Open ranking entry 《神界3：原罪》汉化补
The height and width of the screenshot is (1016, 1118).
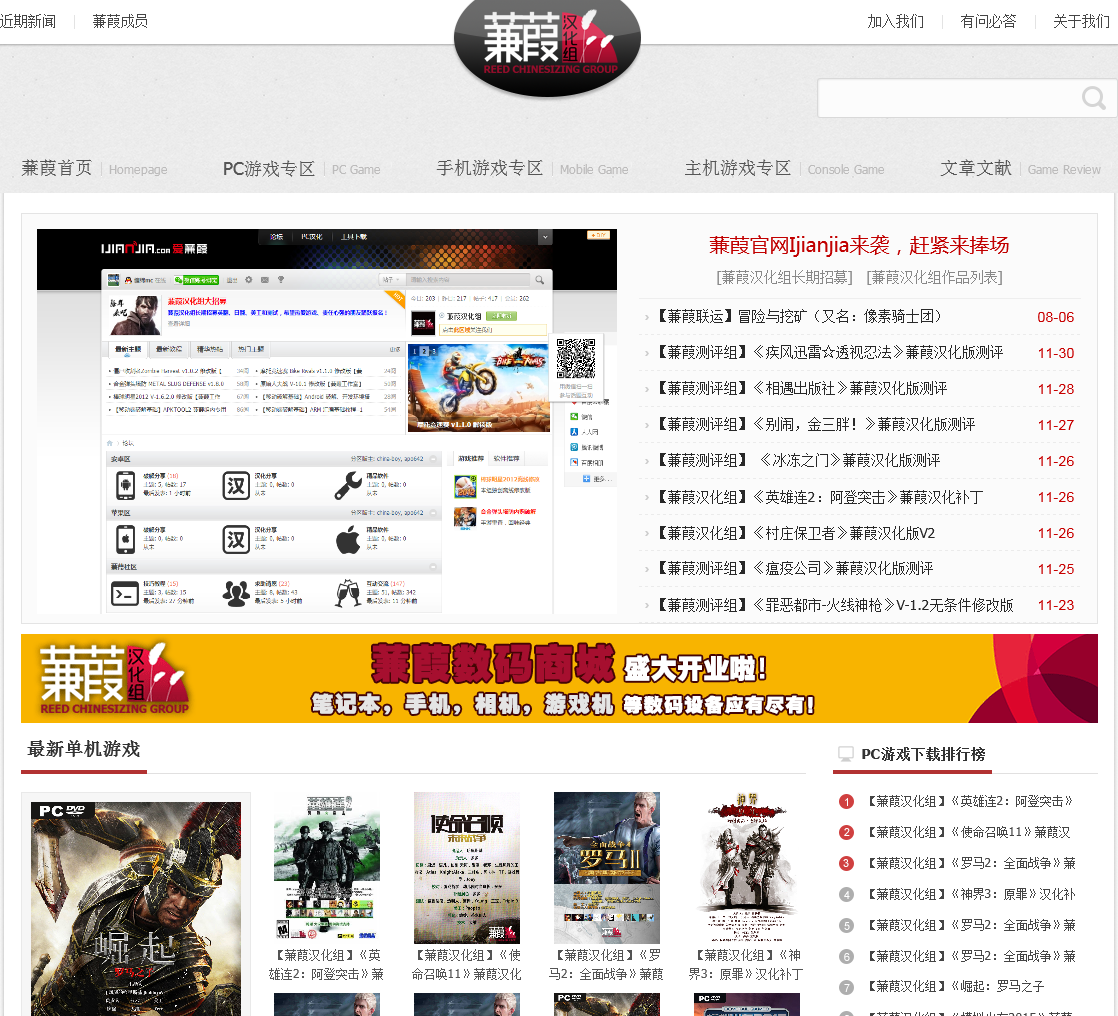coord(971,894)
